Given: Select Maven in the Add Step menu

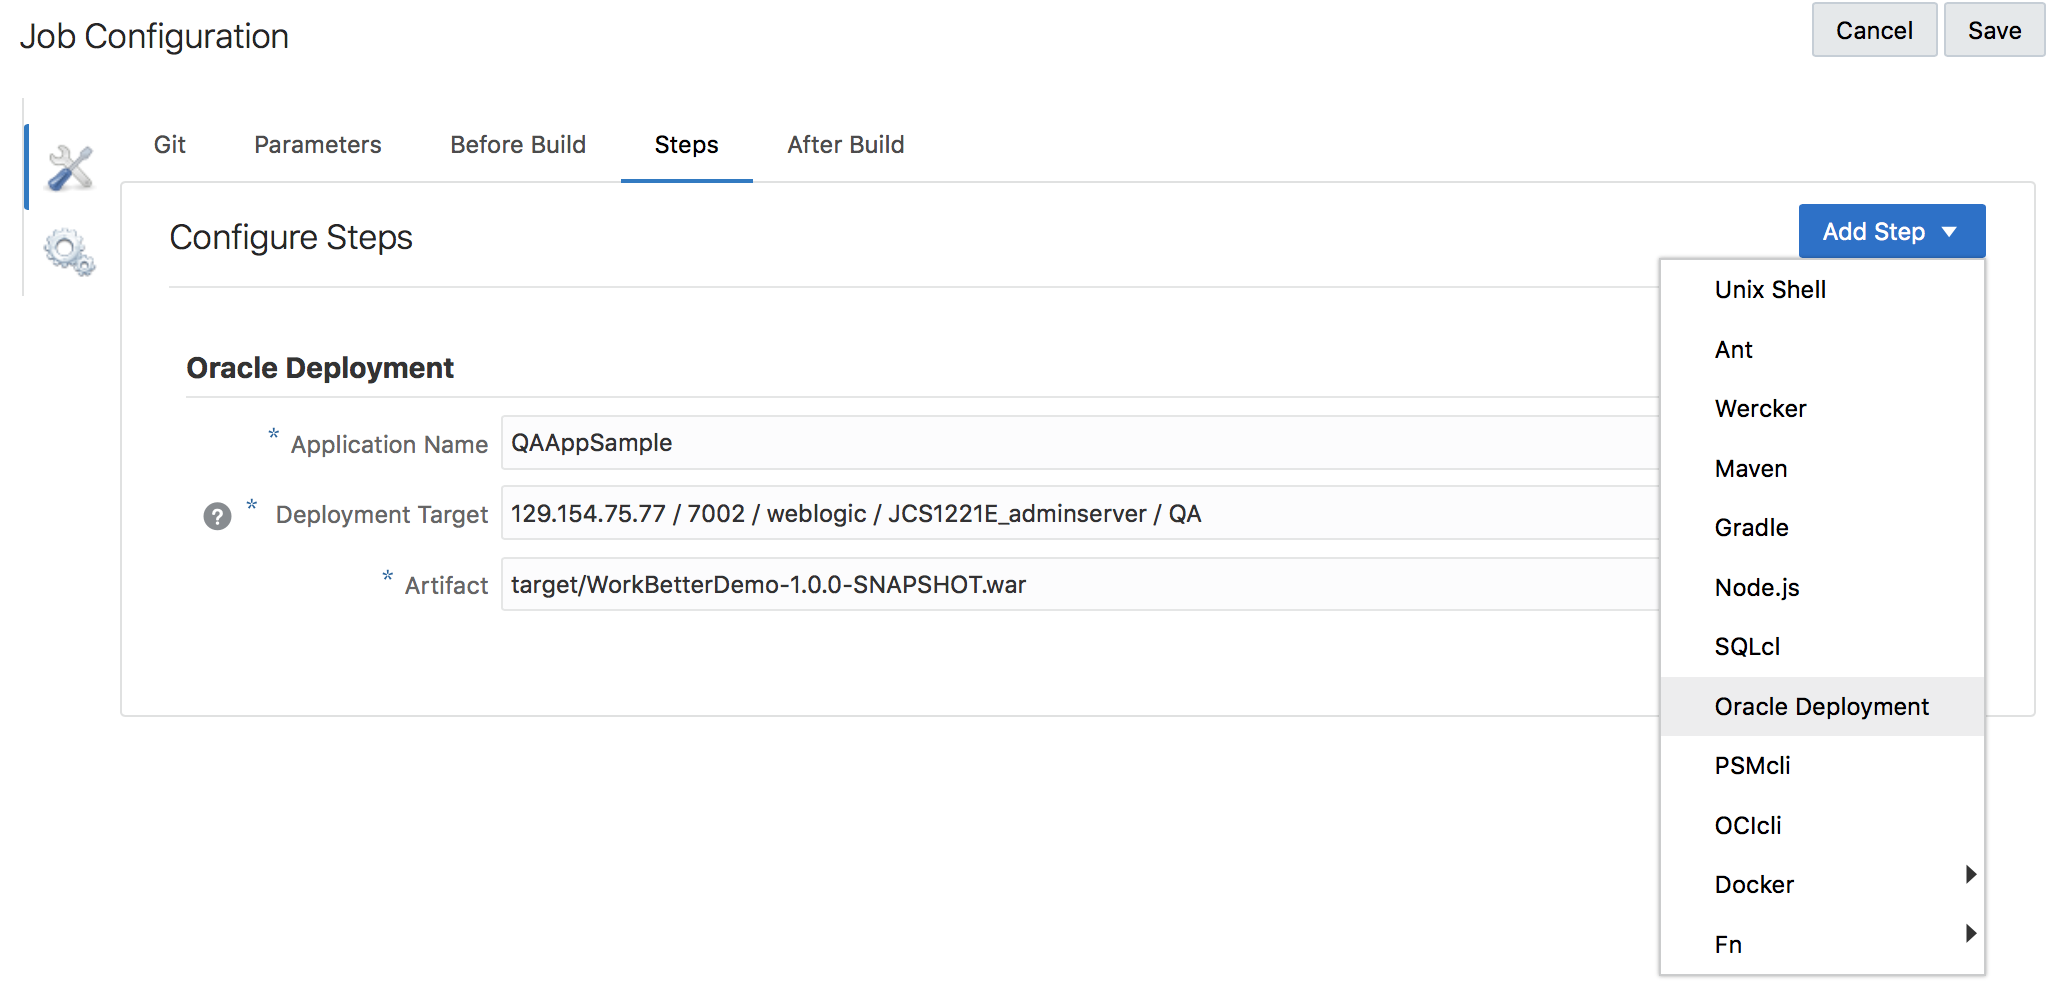Looking at the screenshot, I should tap(1750, 469).
